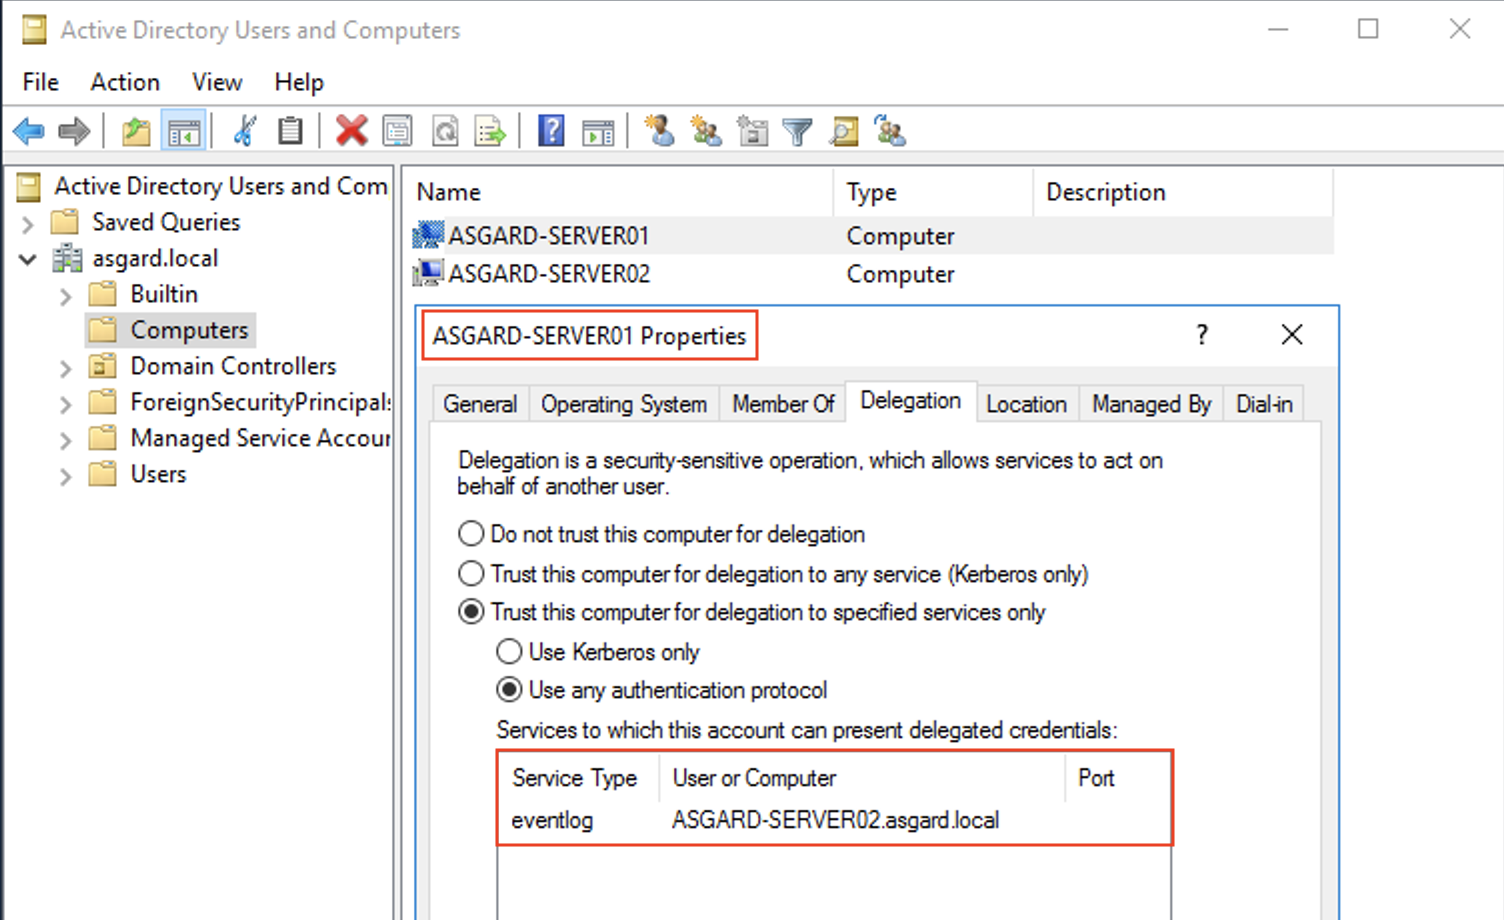Click the Create new user icon
The image size is (1504, 920).
click(x=659, y=131)
